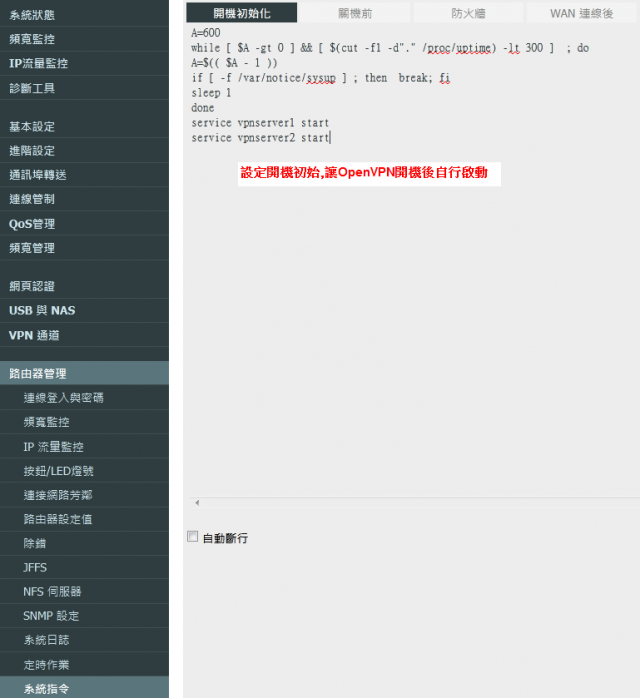The image size is (640, 699).
Task: Open 系統日誌 page
Action: 84,640
